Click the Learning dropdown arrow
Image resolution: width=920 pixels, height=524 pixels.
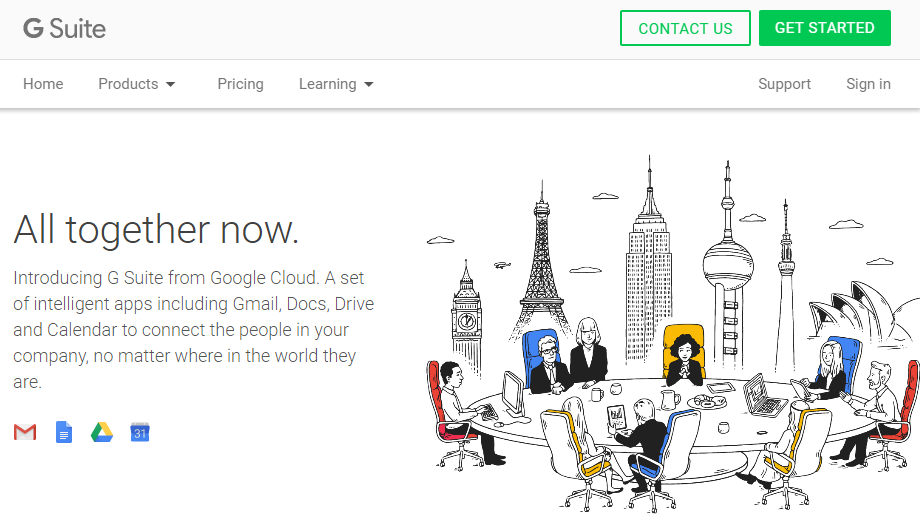pyautogui.click(x=369, y=84)
